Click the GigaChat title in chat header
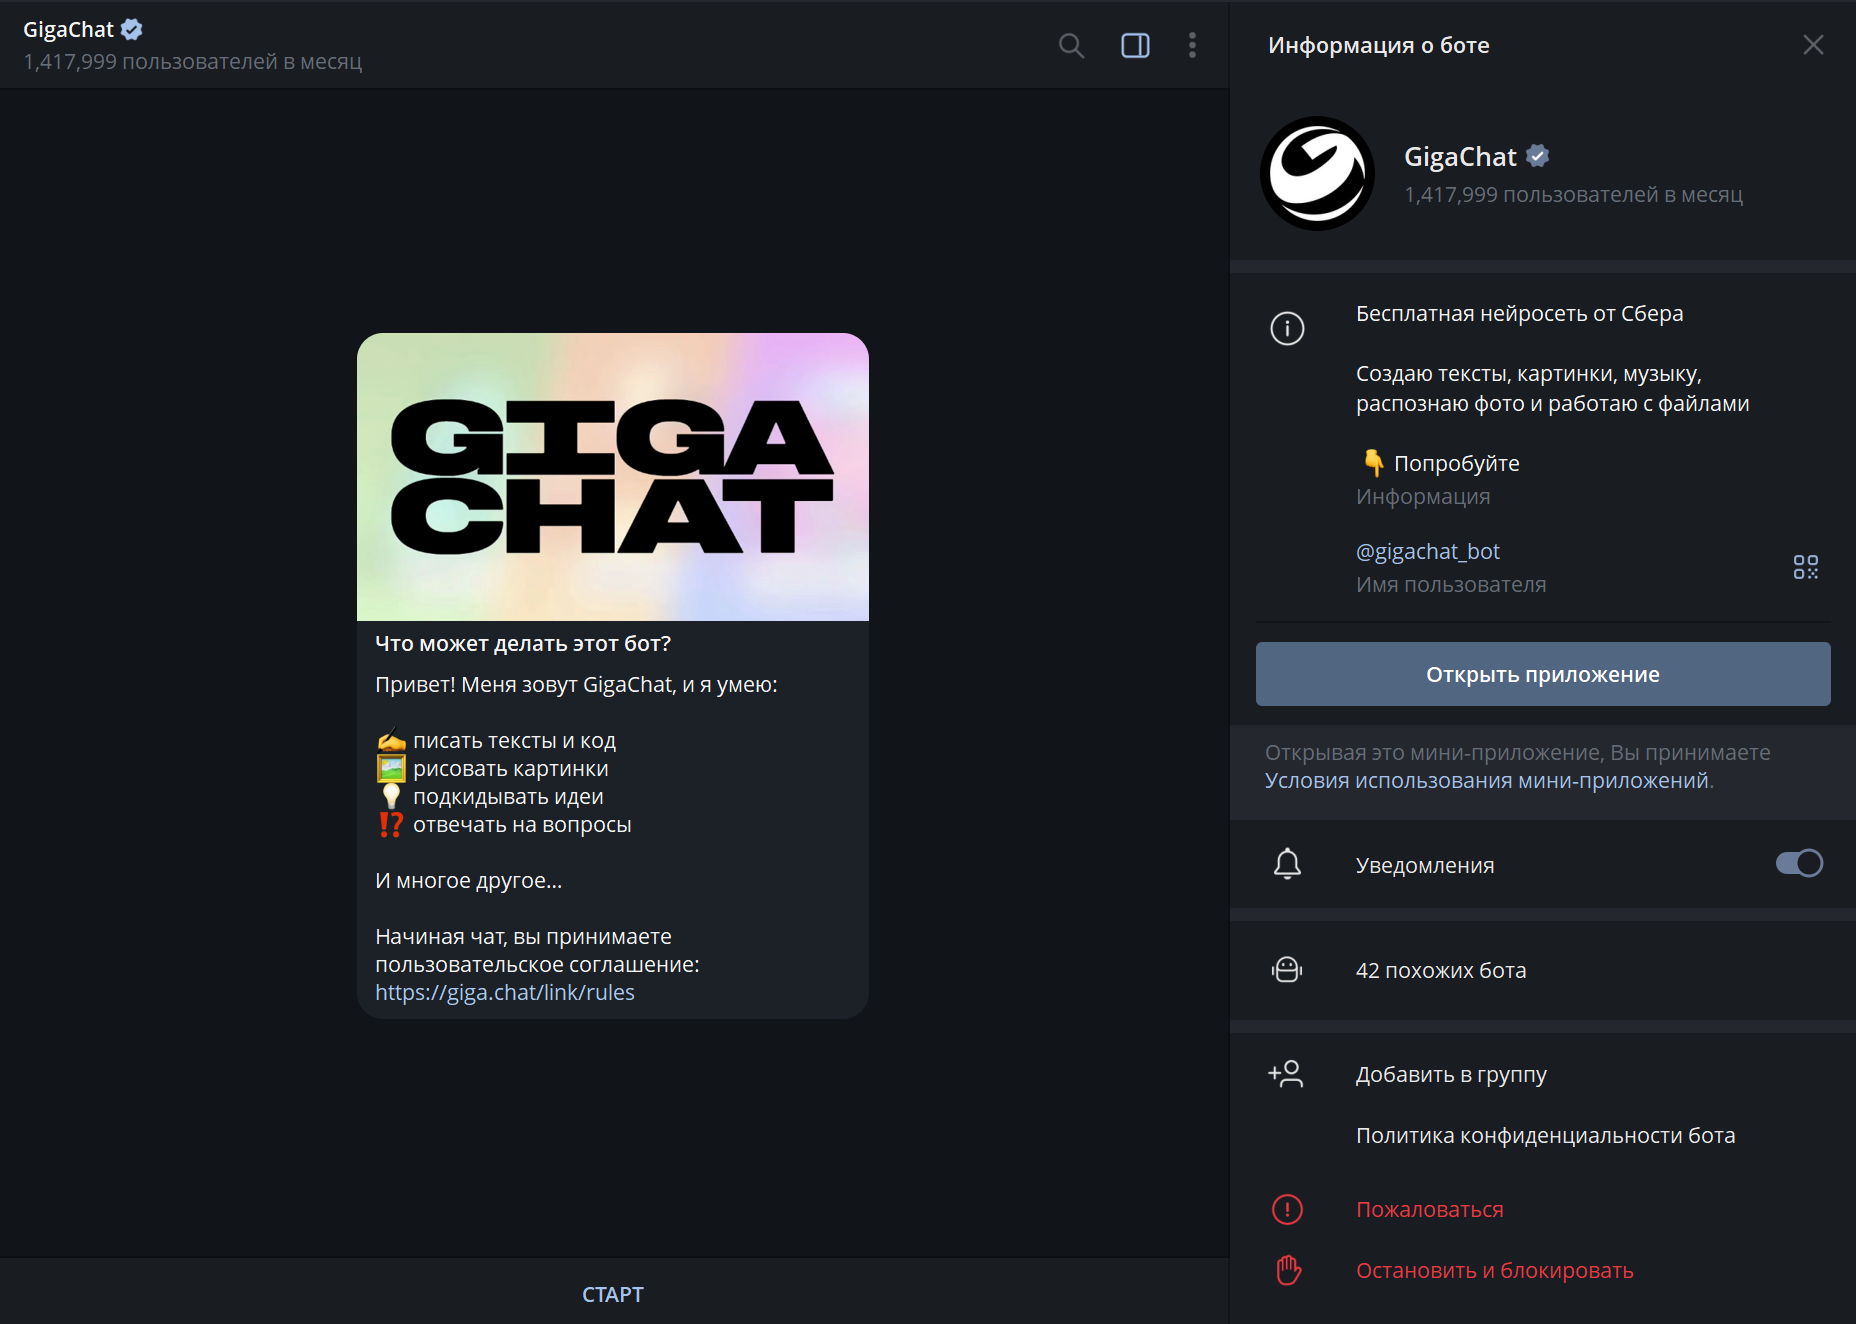 68,30
